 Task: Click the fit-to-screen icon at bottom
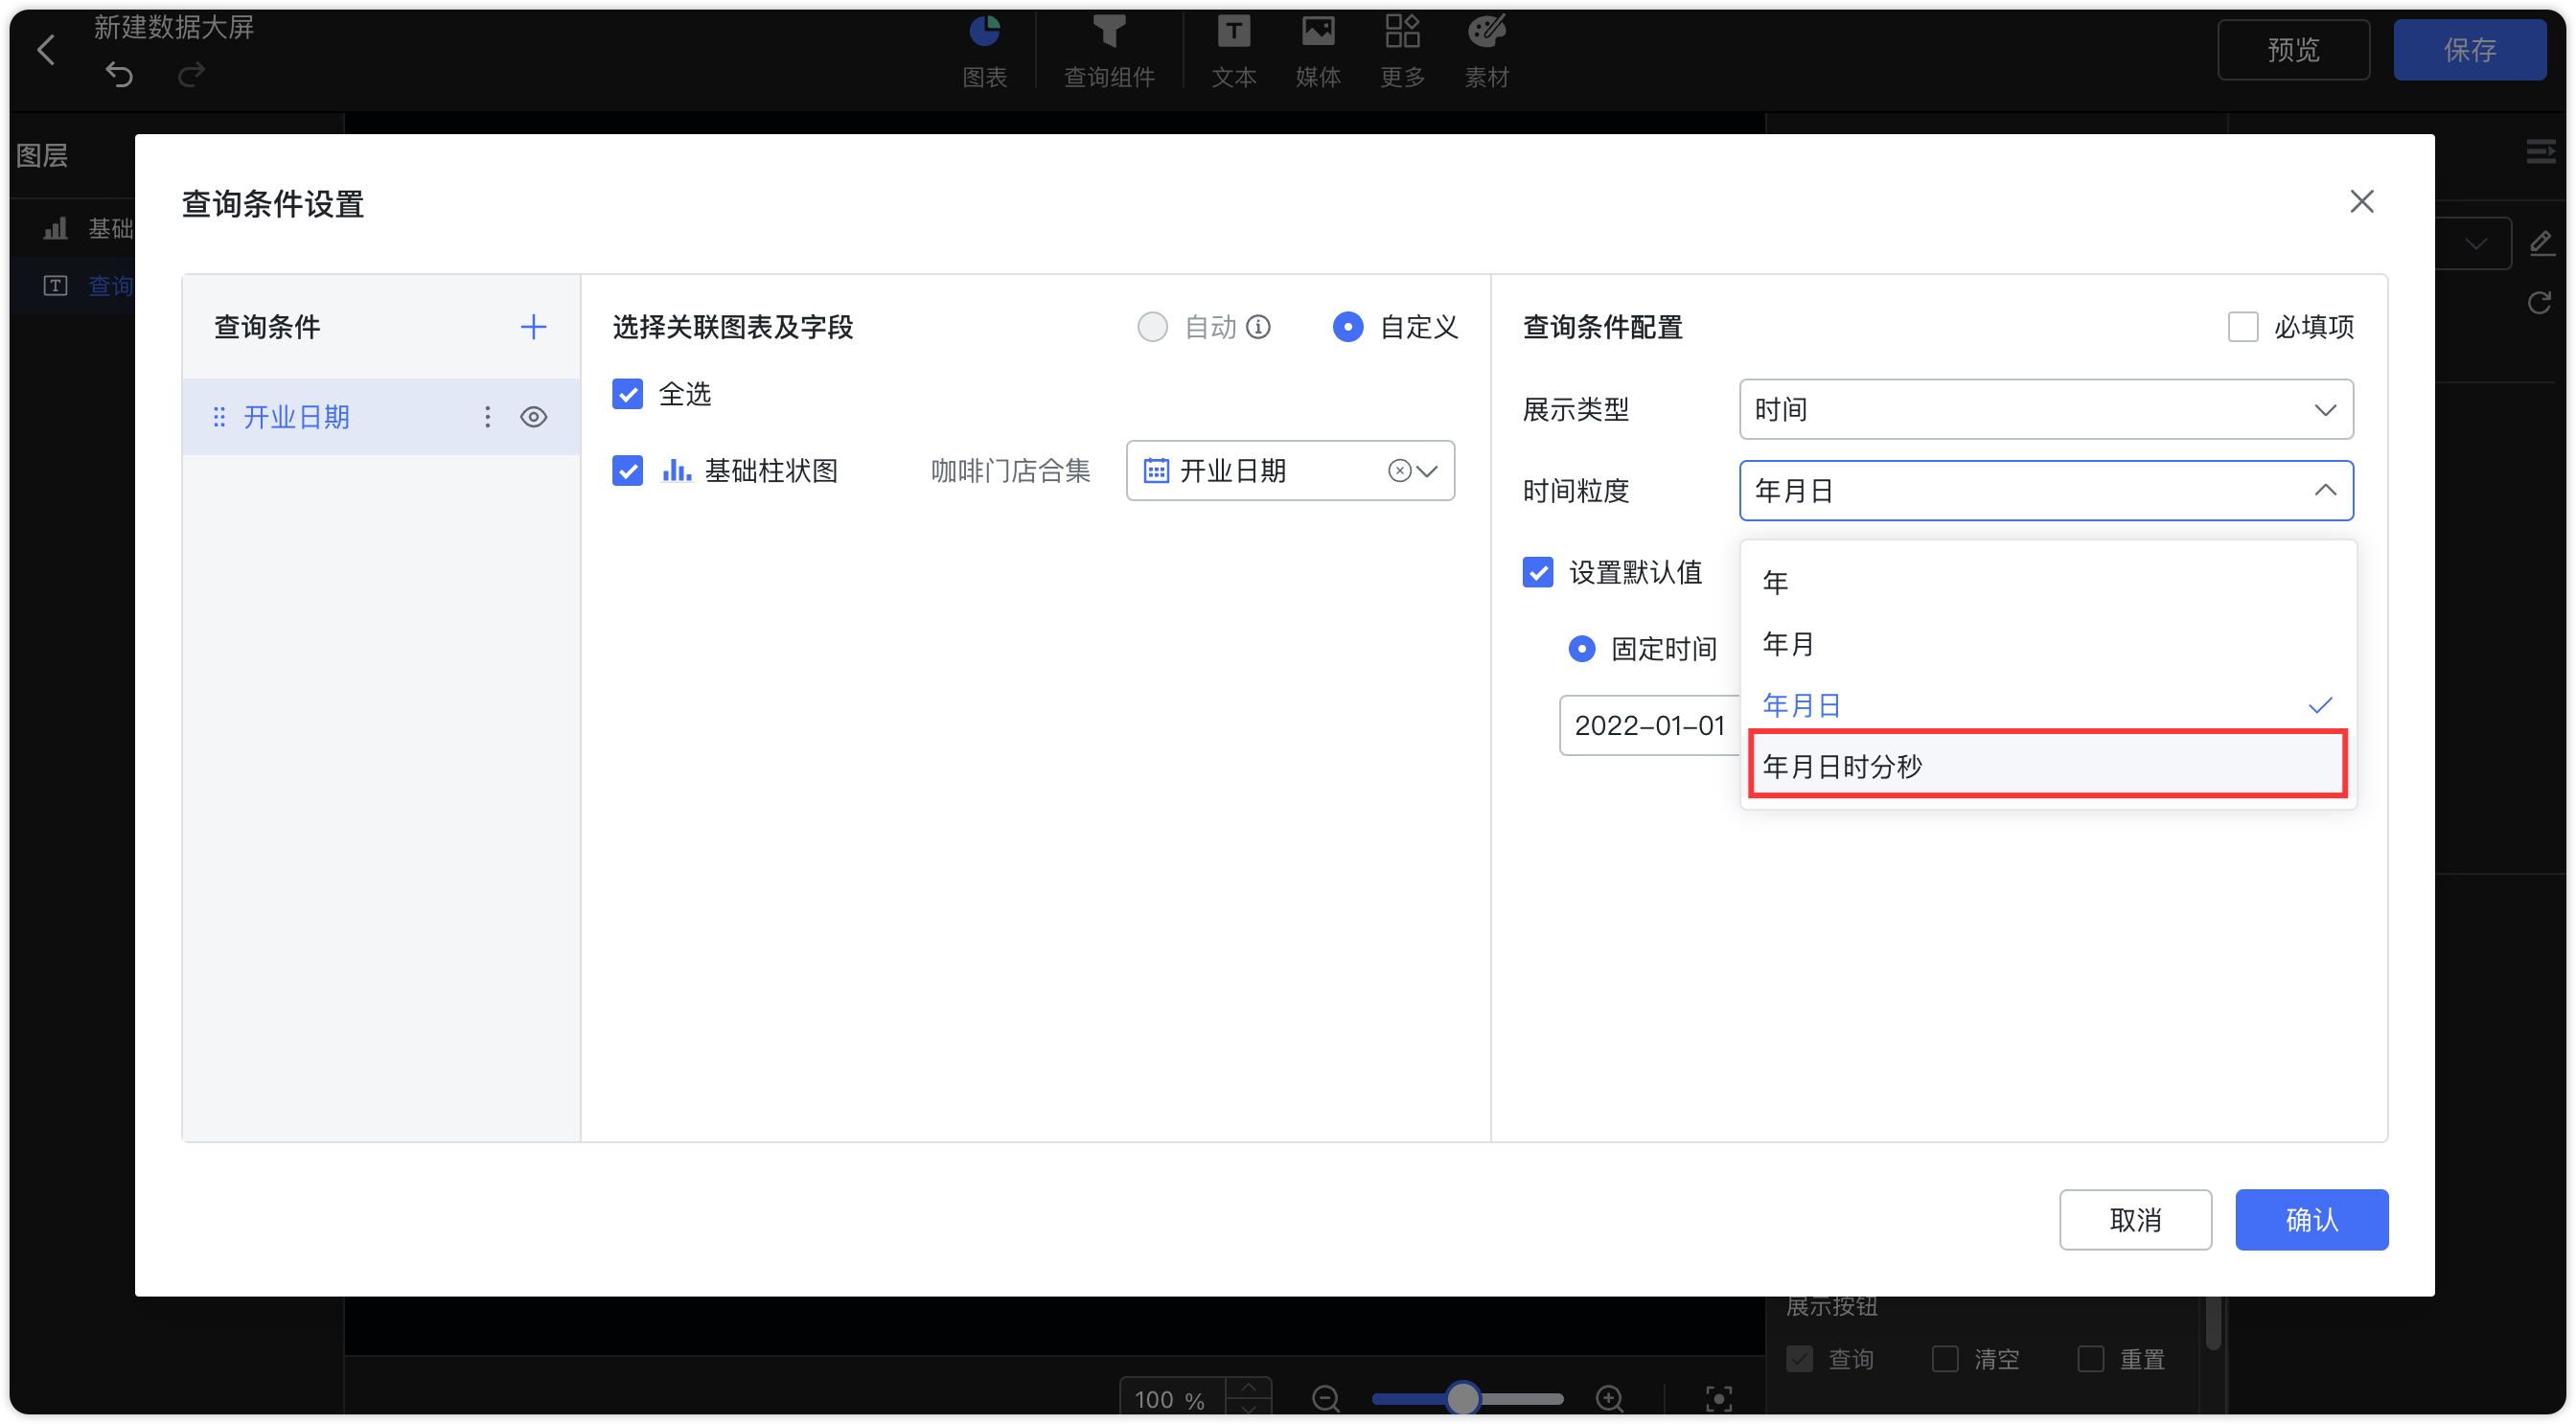tap(1718, 1397)
